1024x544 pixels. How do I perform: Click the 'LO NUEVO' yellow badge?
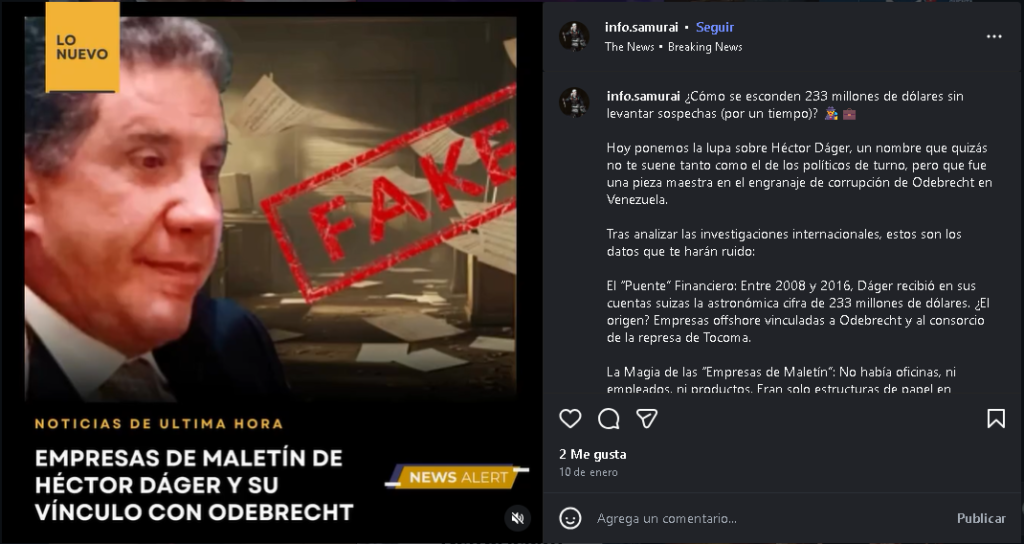coord(82,47)
